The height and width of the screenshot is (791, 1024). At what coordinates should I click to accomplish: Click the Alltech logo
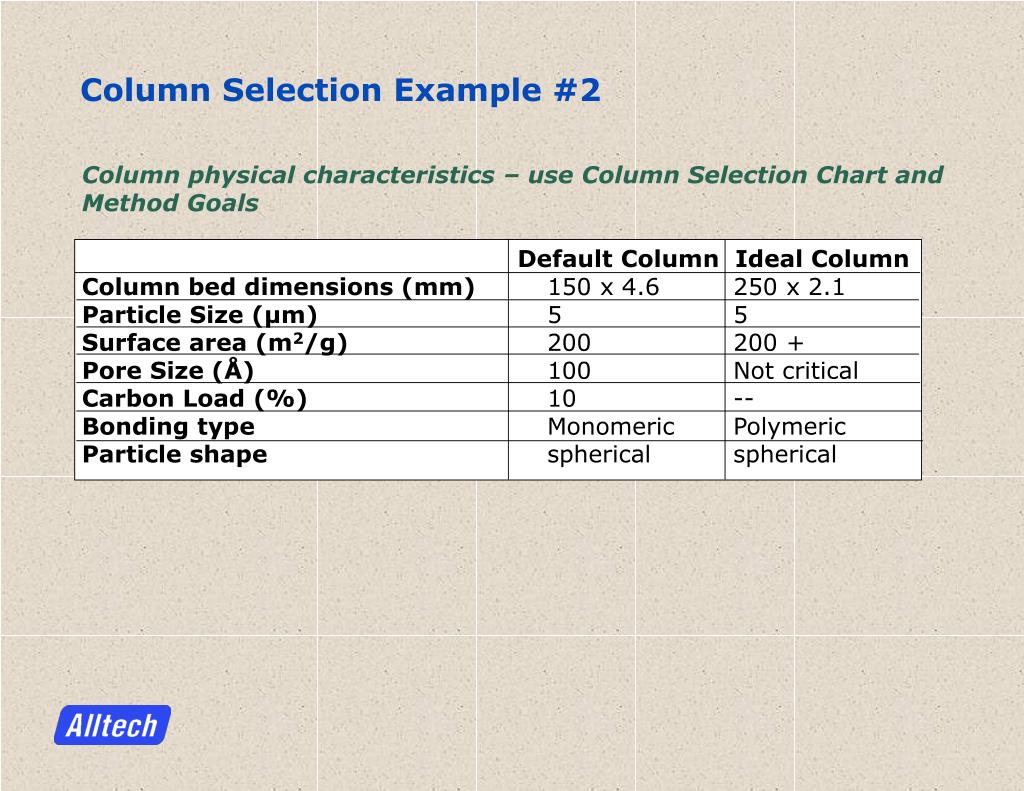click(112, 725)
